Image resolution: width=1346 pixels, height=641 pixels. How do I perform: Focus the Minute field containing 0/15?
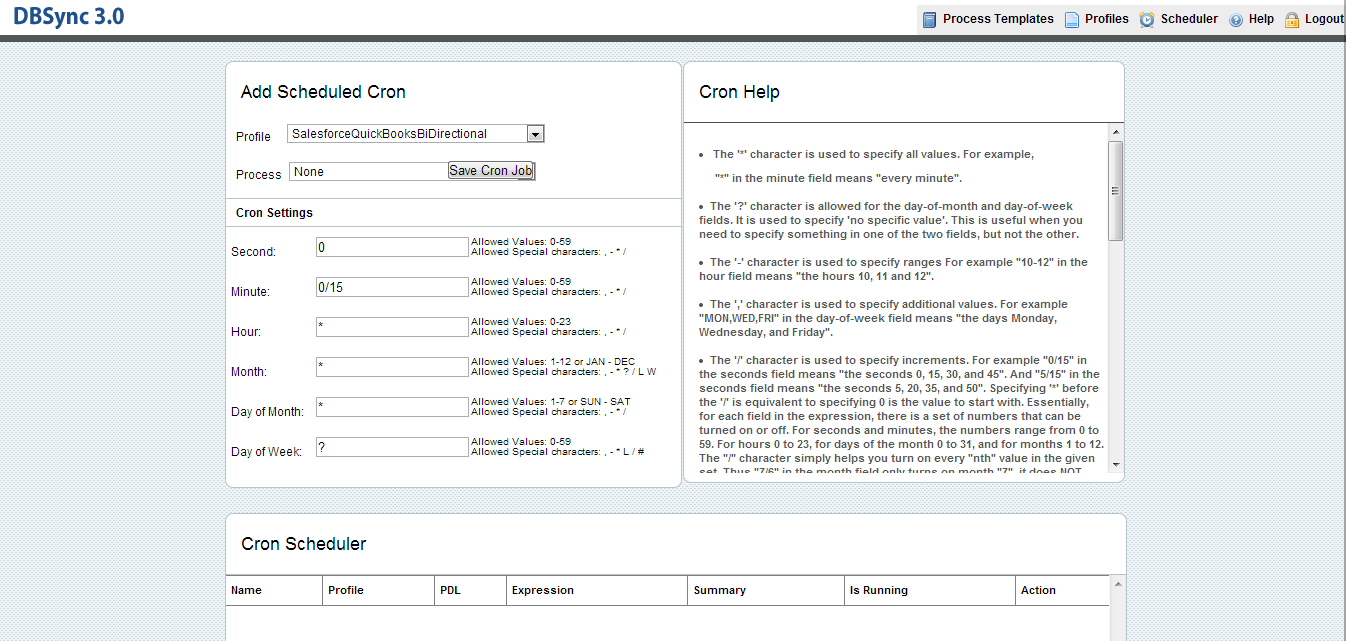click(x=392, y=287)
